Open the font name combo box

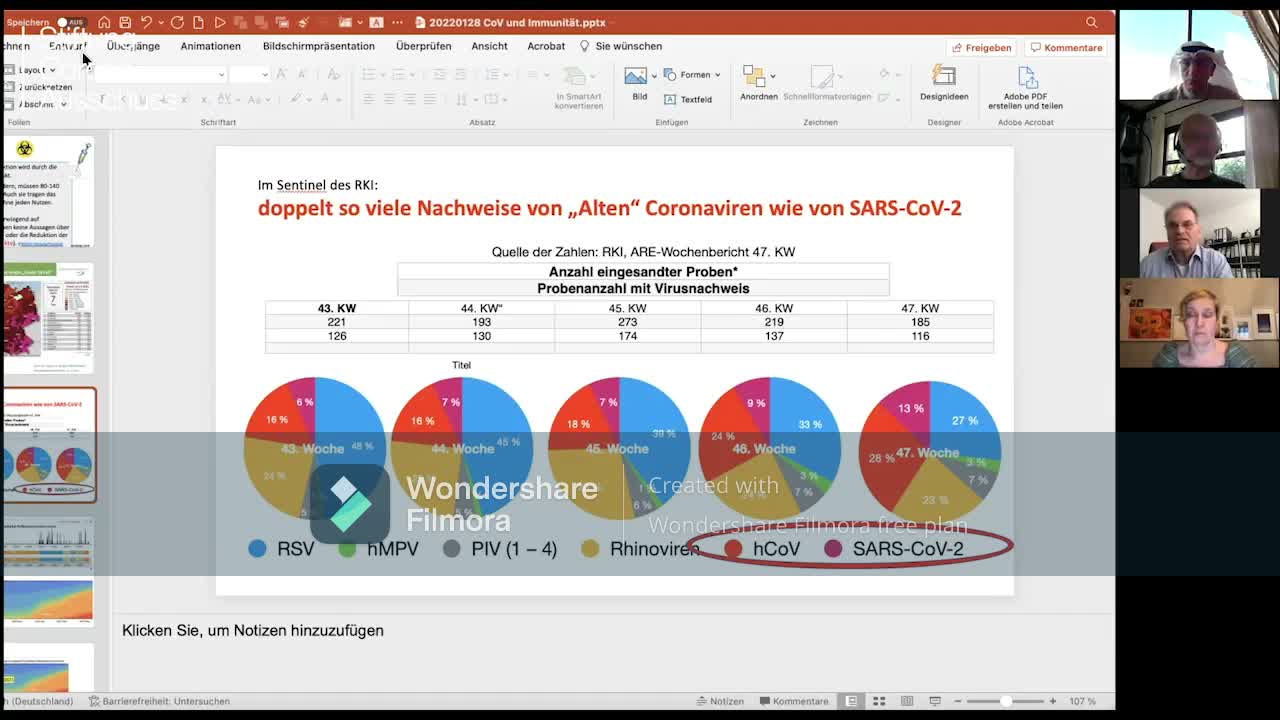(x=160, y=74)
